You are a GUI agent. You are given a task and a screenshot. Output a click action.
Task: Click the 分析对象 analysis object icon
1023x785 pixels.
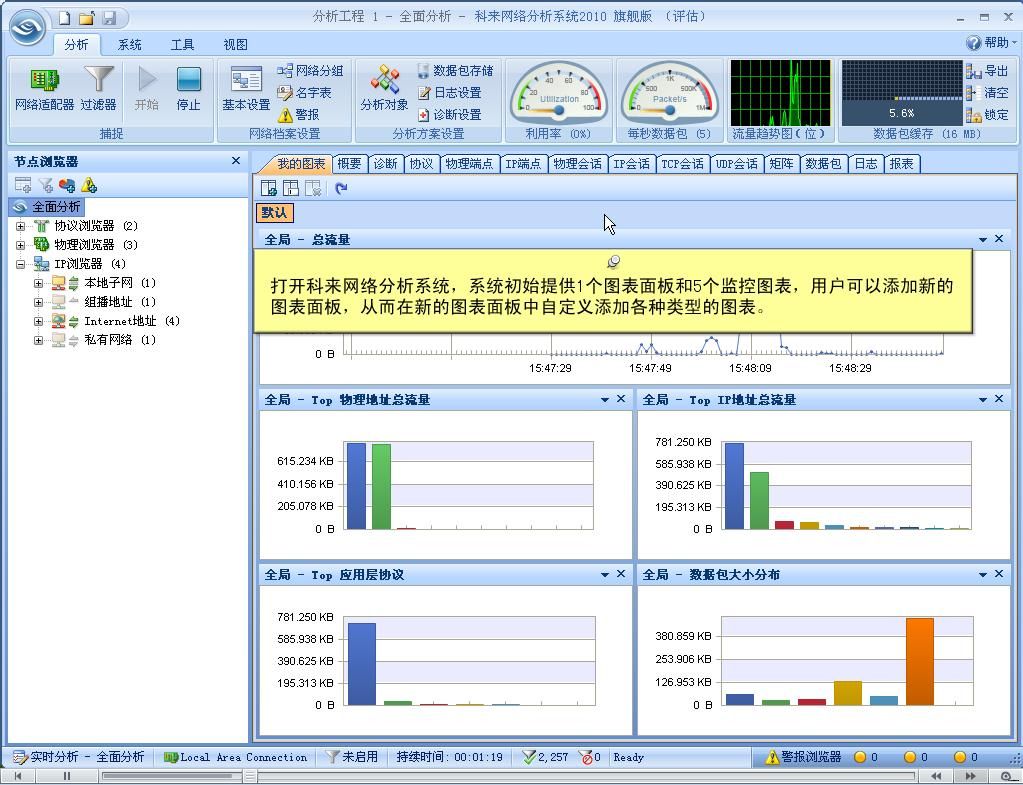pyautogui.click(x=384, y=88)
